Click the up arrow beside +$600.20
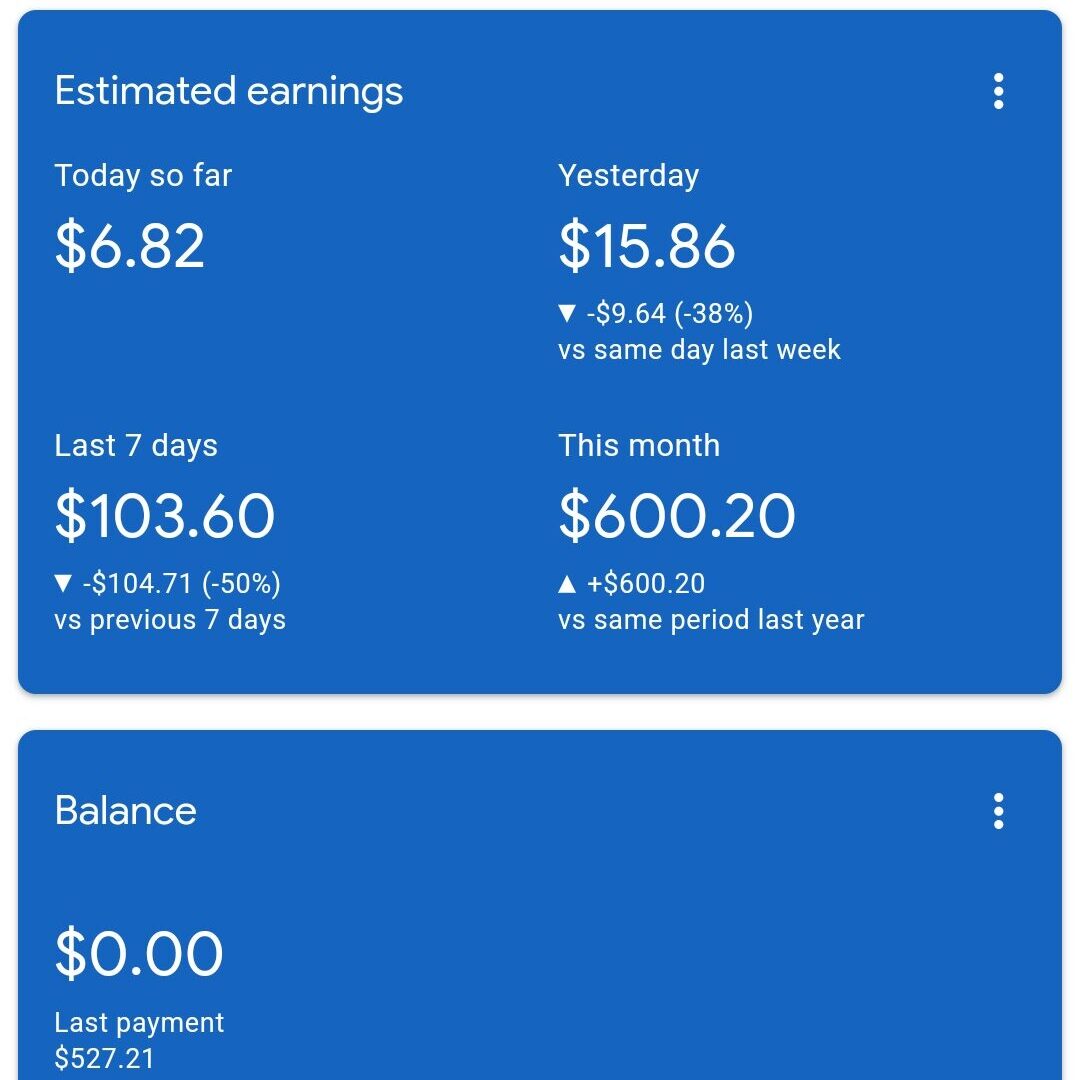 click(x=567, y=584)
